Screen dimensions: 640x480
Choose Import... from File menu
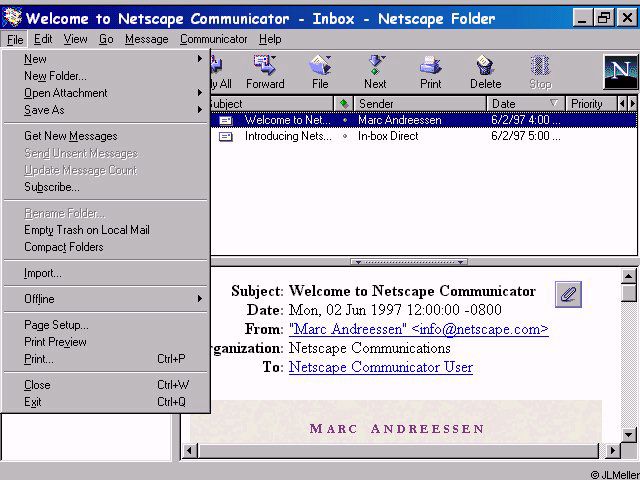click(106, 273)
